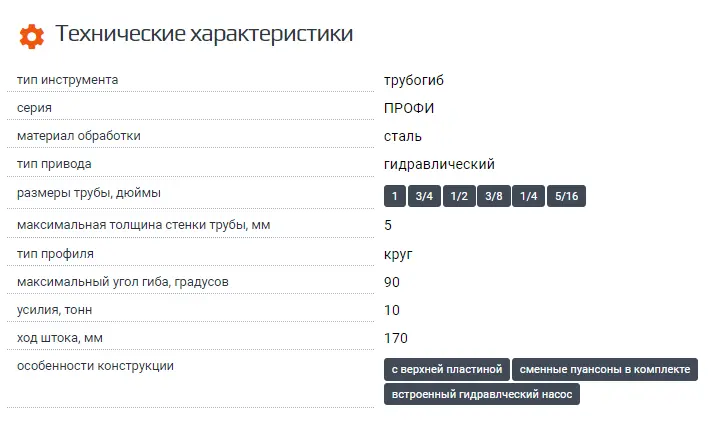Screen dimensions: 716x446
Task: Open the 'сменные пуансоны в комплекте' tag
Action: [x=605, y=370]
